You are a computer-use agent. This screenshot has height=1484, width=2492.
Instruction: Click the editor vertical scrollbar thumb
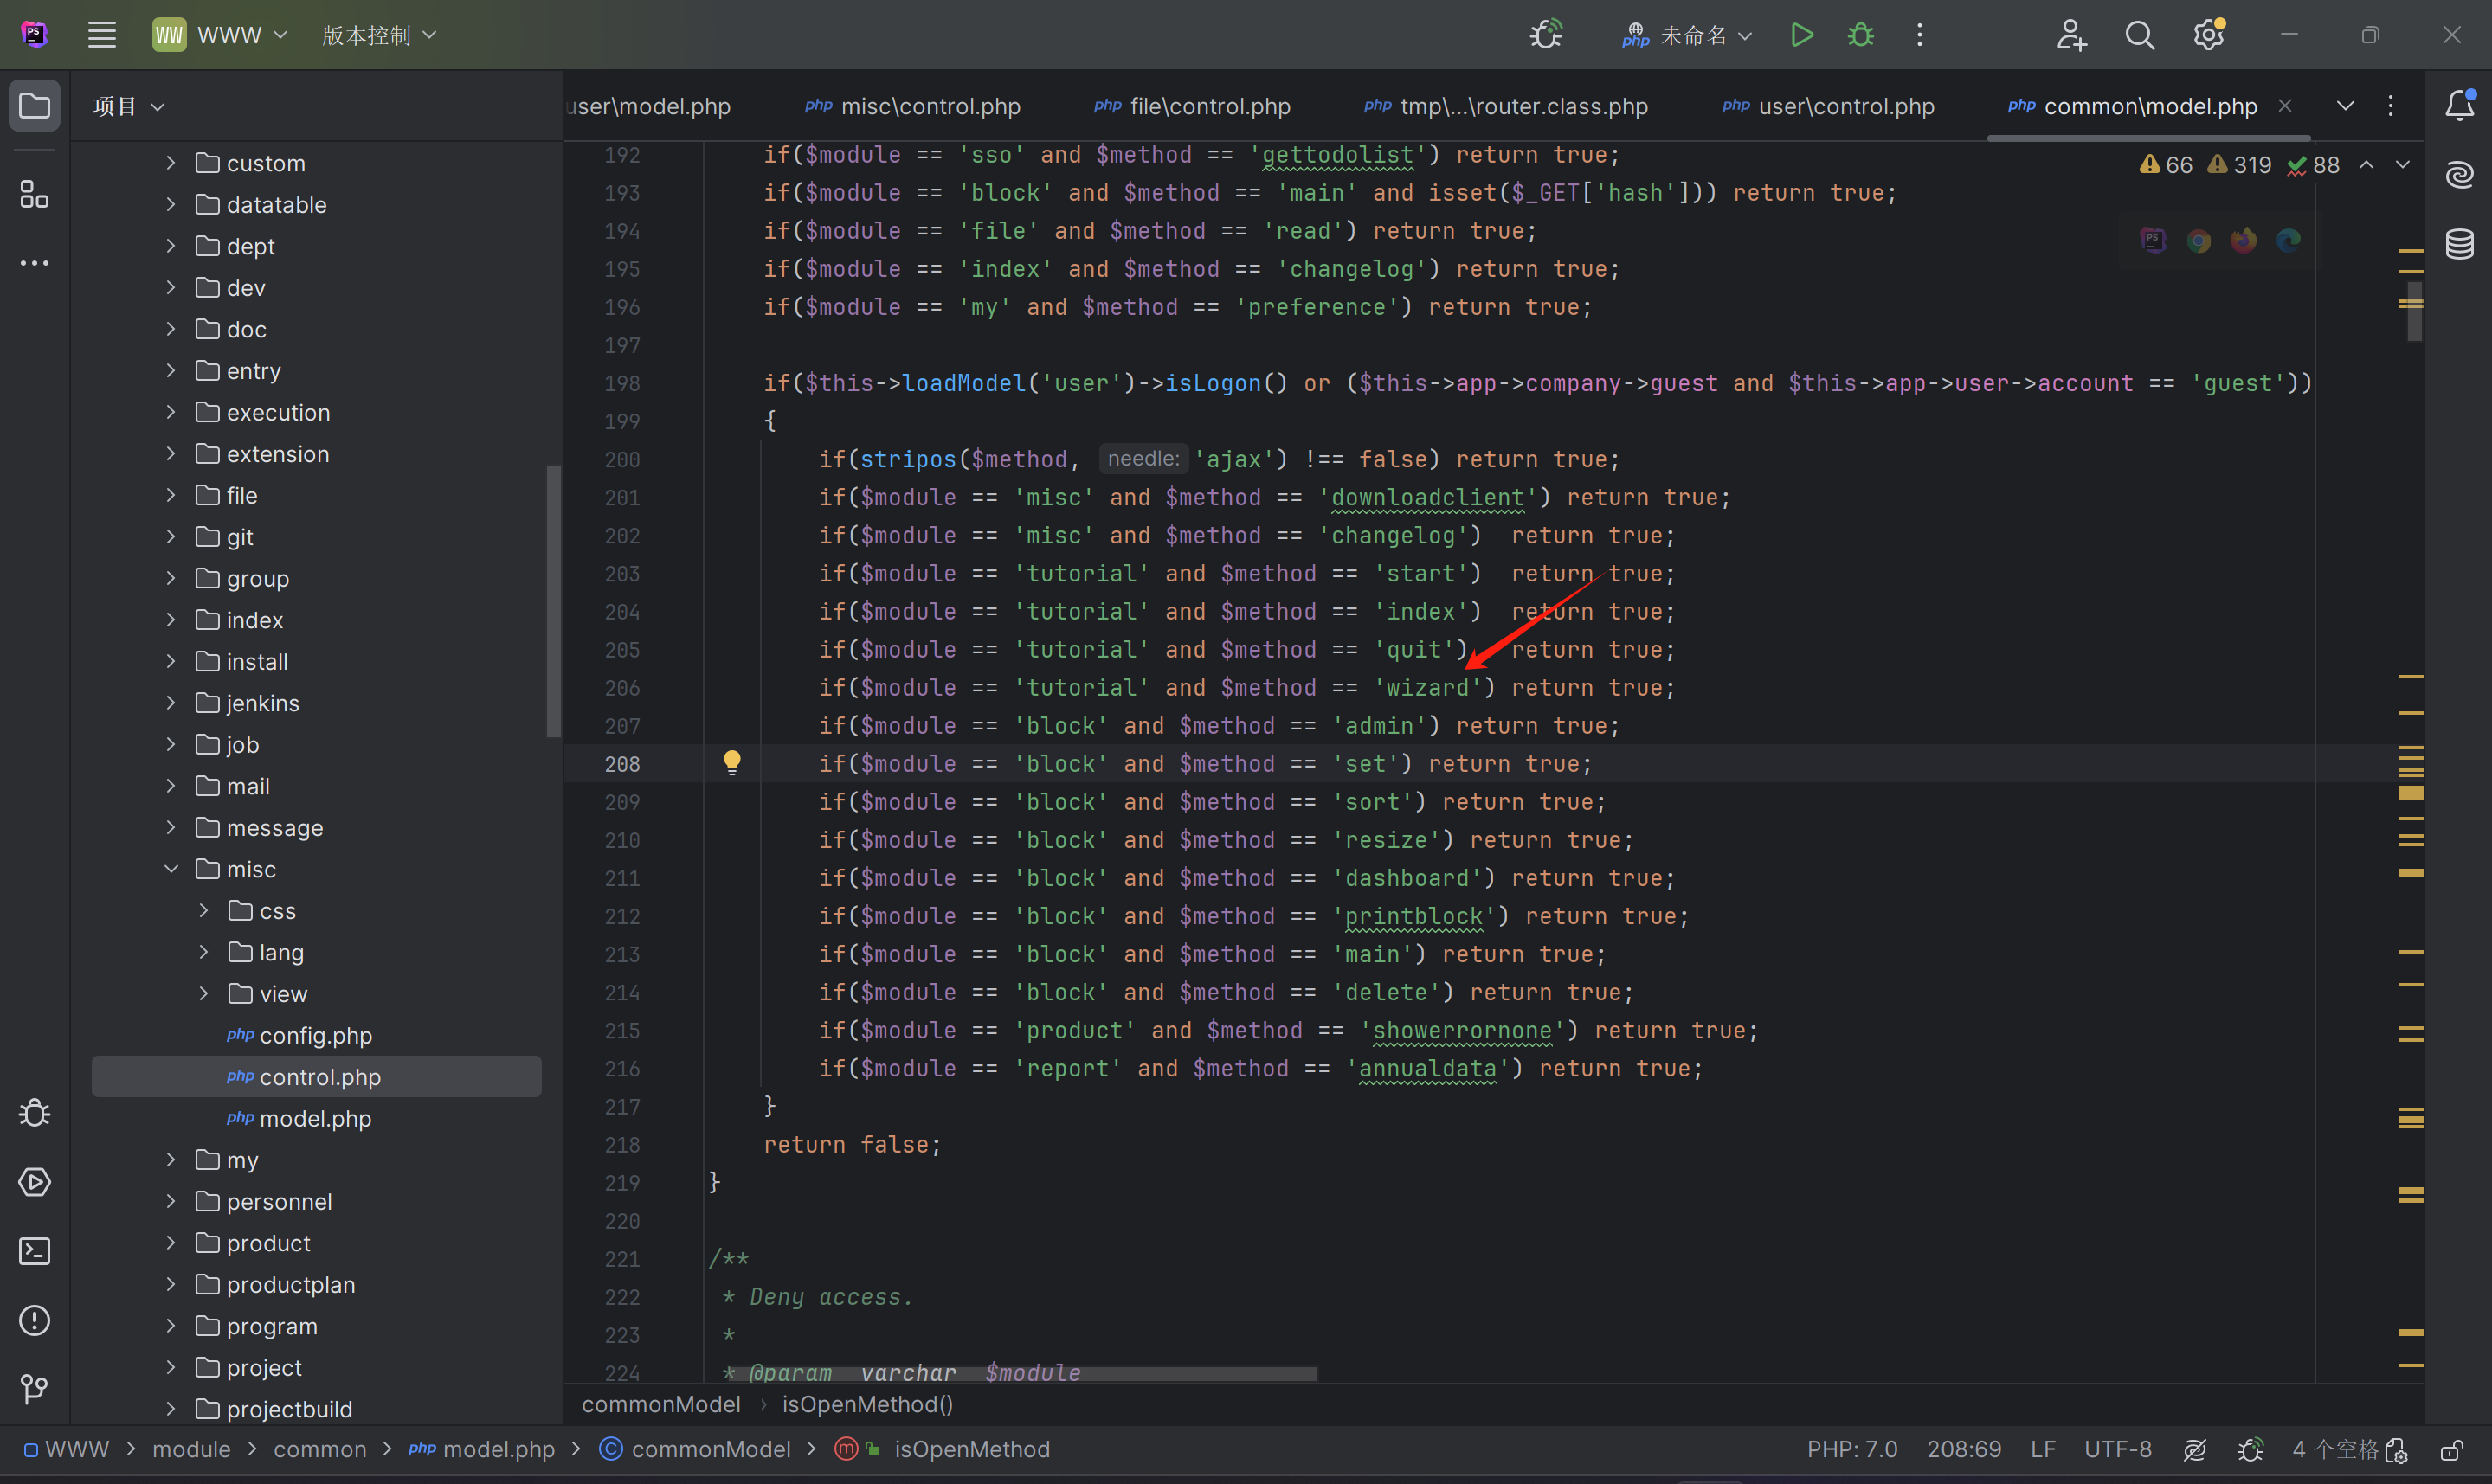[2414, 312]
